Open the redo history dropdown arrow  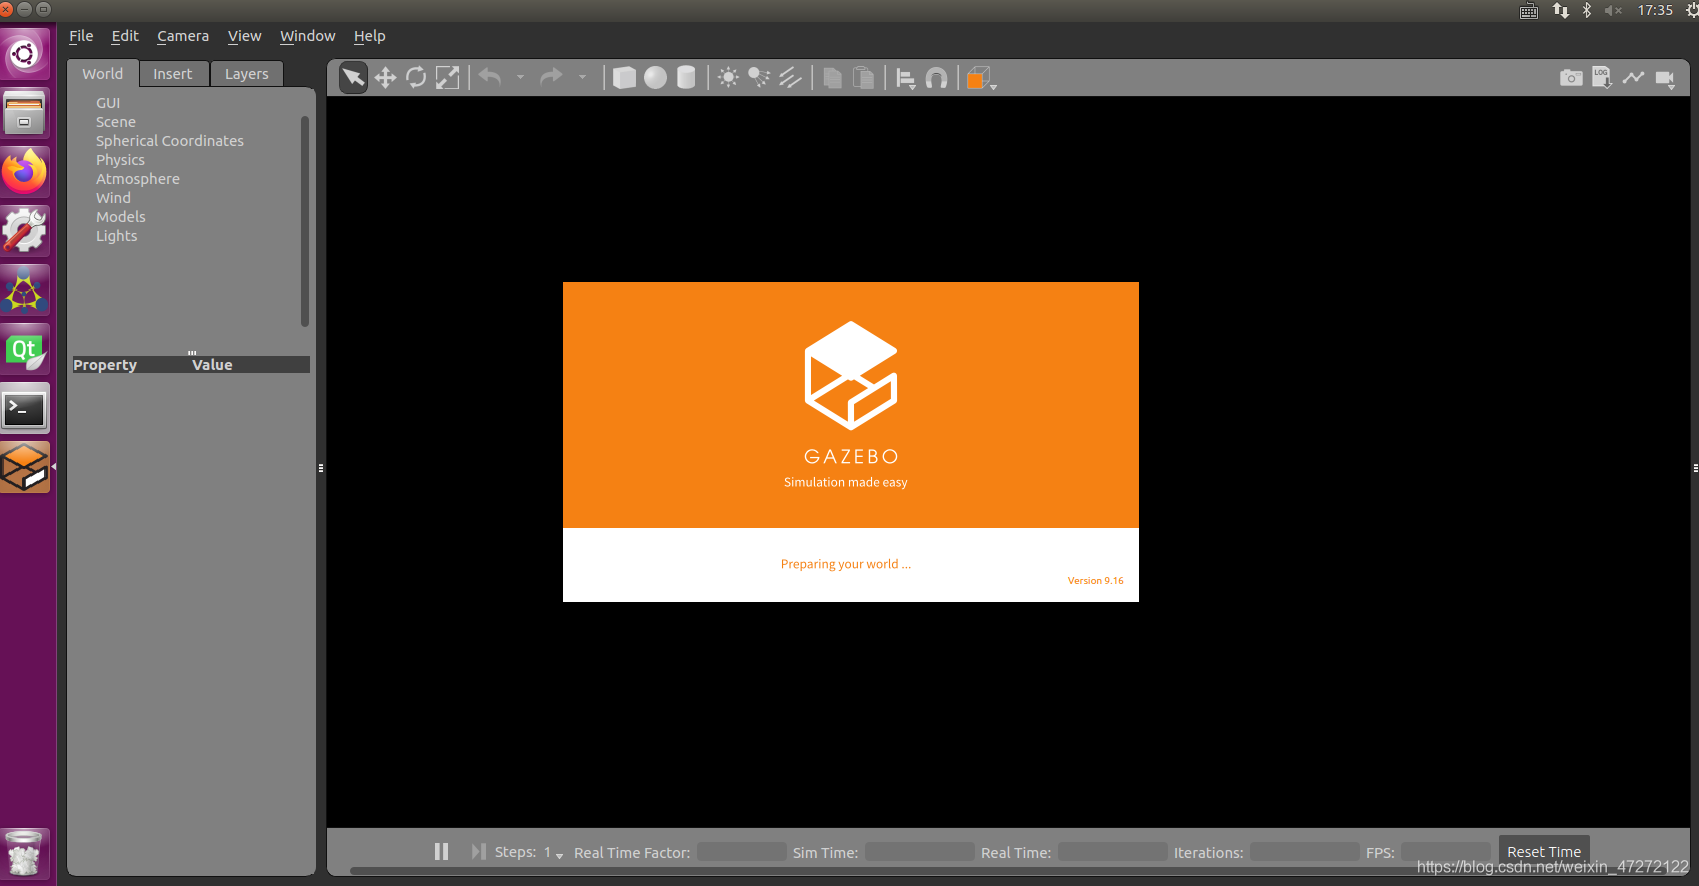tap(582, 77)
